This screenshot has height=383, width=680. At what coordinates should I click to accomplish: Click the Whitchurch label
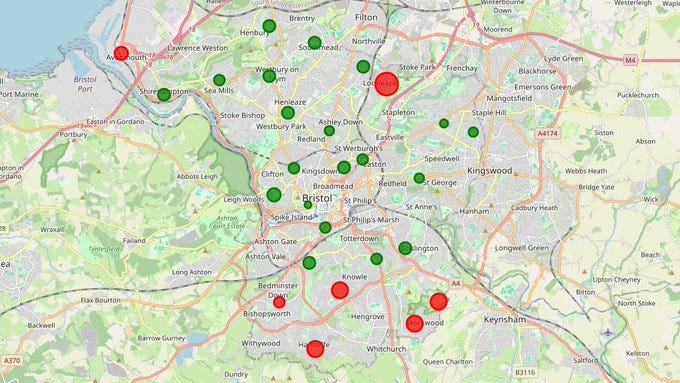(386, 349)
